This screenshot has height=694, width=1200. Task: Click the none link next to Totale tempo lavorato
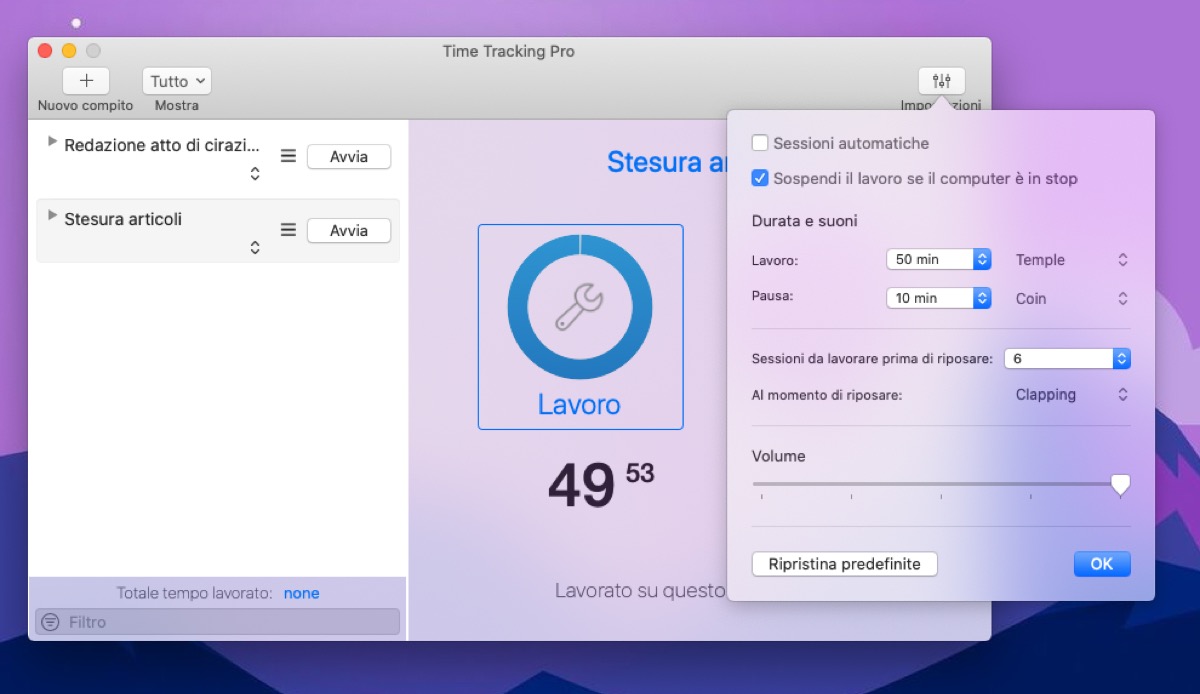tap(301, 593)
